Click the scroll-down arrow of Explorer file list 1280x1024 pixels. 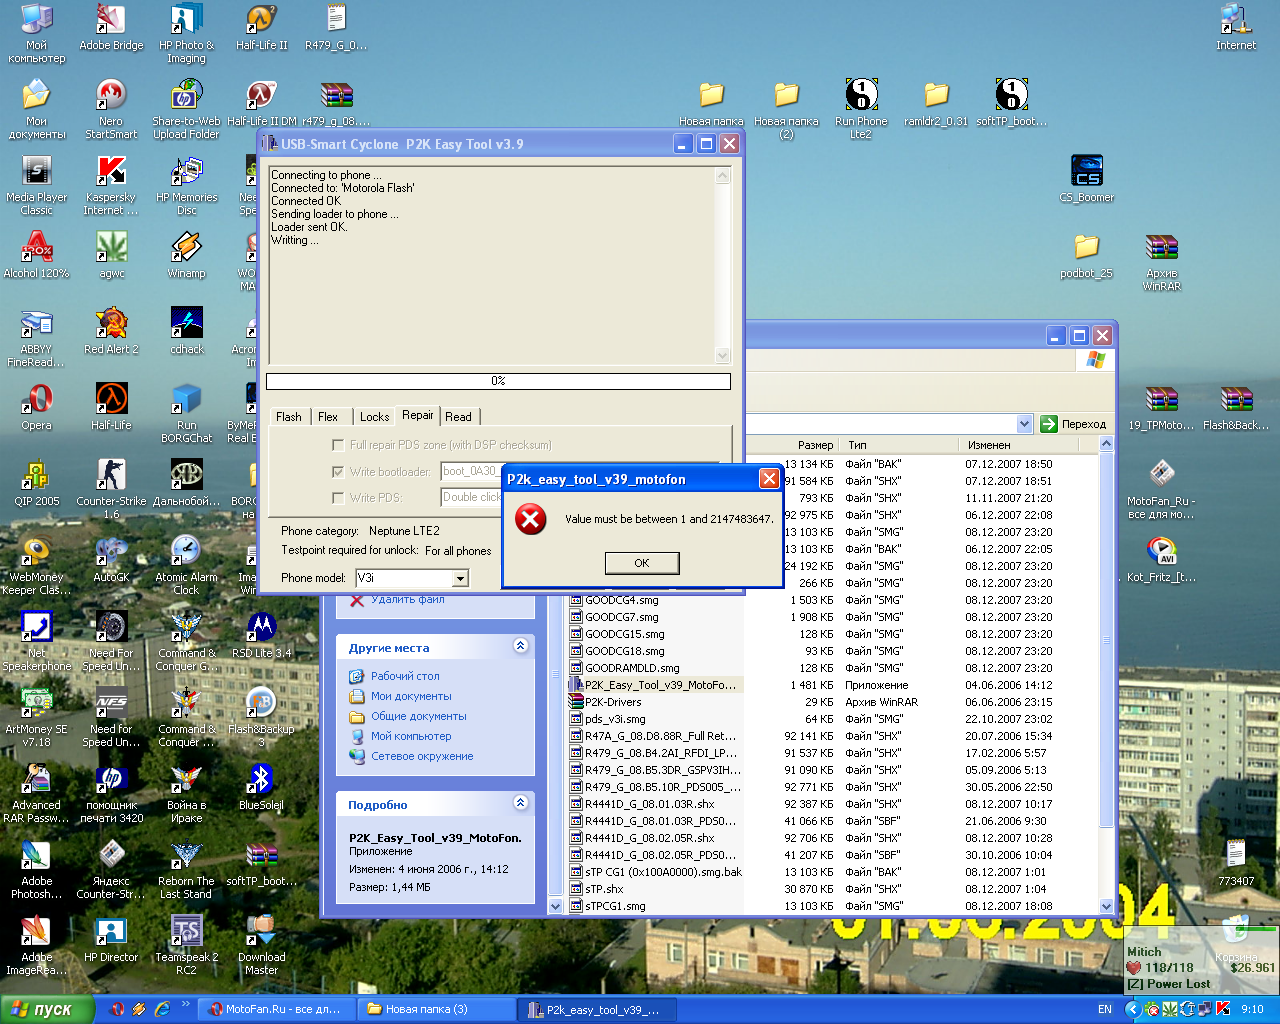[x=1106, y=906]
